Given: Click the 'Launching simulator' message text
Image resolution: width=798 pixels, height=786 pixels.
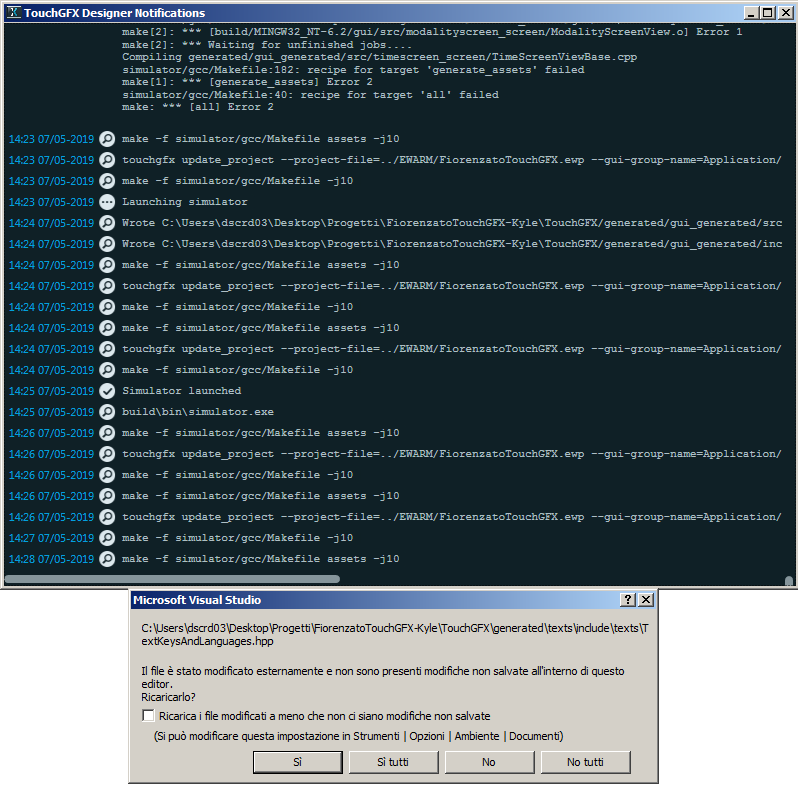Looking at the screenshot, I should coord(185,202).
